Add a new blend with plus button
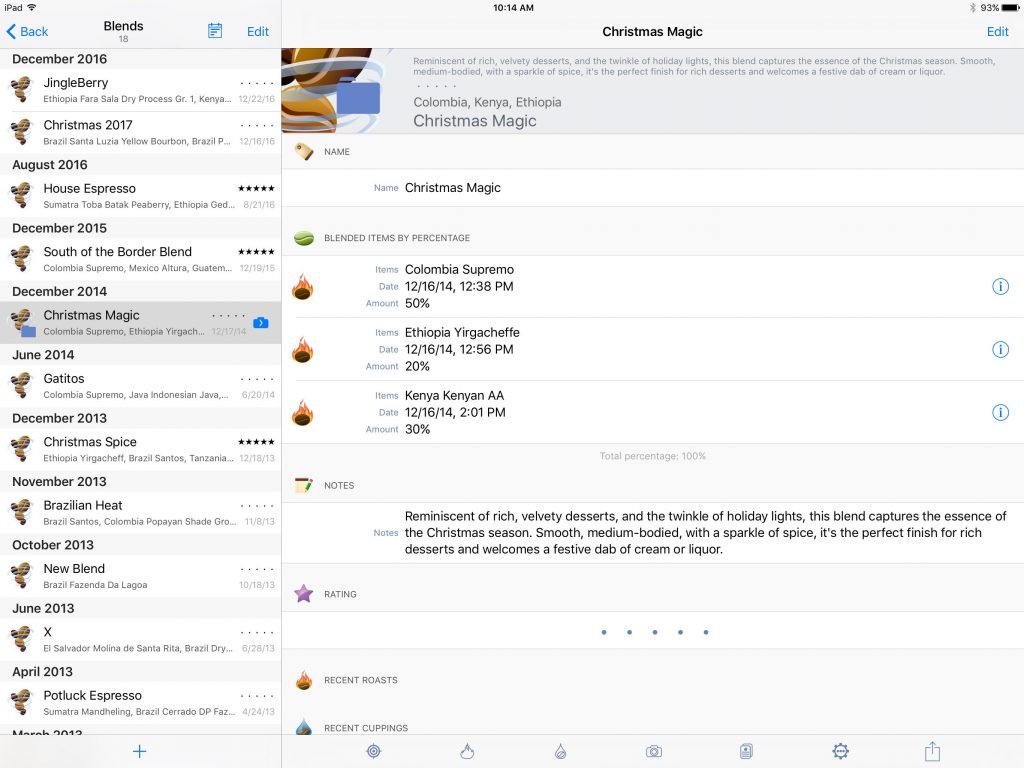Screen dimensions: 1024x768 click(140, 751)
